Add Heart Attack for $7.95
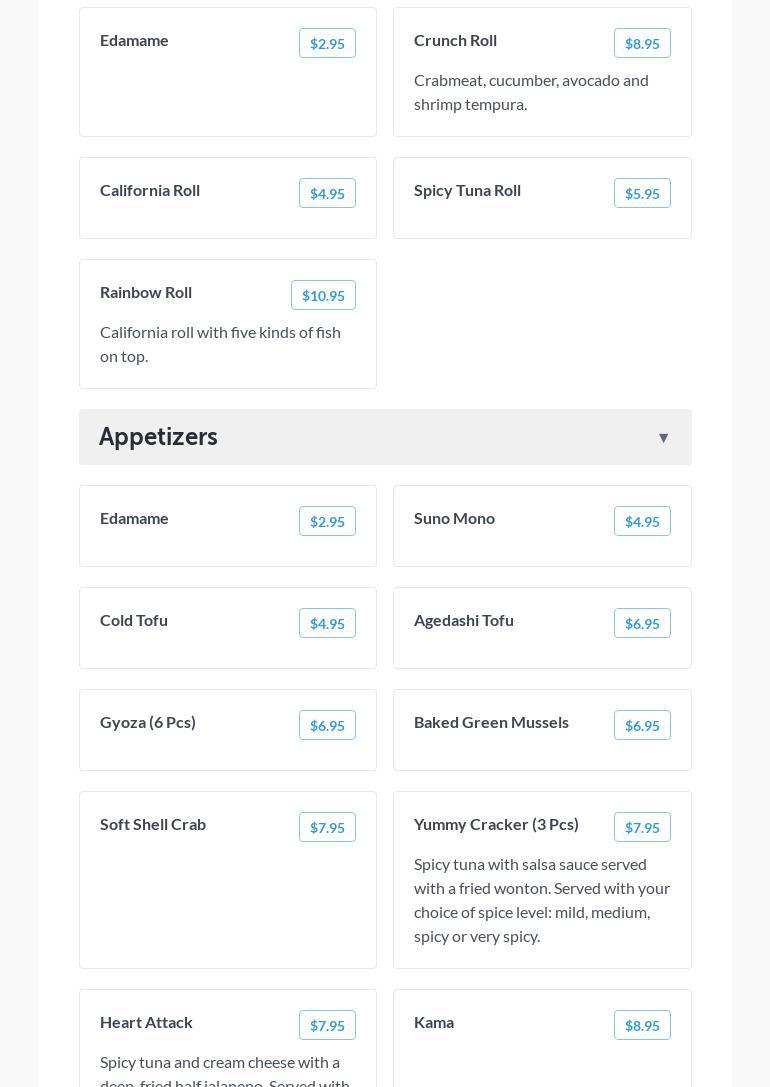The width and height of the screenshot is (770, 1087). (327, 1025)
